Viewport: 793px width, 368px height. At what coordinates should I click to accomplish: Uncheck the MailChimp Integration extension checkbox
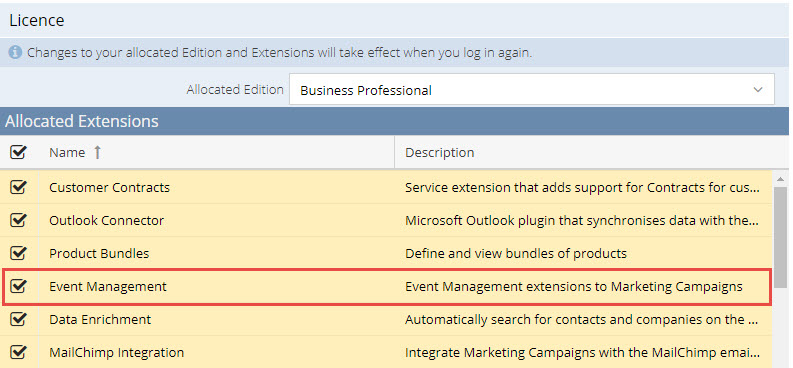coord(18,352)
